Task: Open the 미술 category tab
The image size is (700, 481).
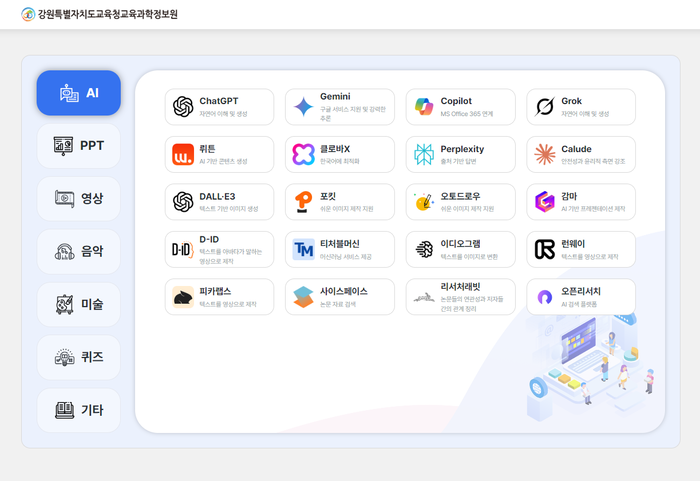Action: point(79,305)
